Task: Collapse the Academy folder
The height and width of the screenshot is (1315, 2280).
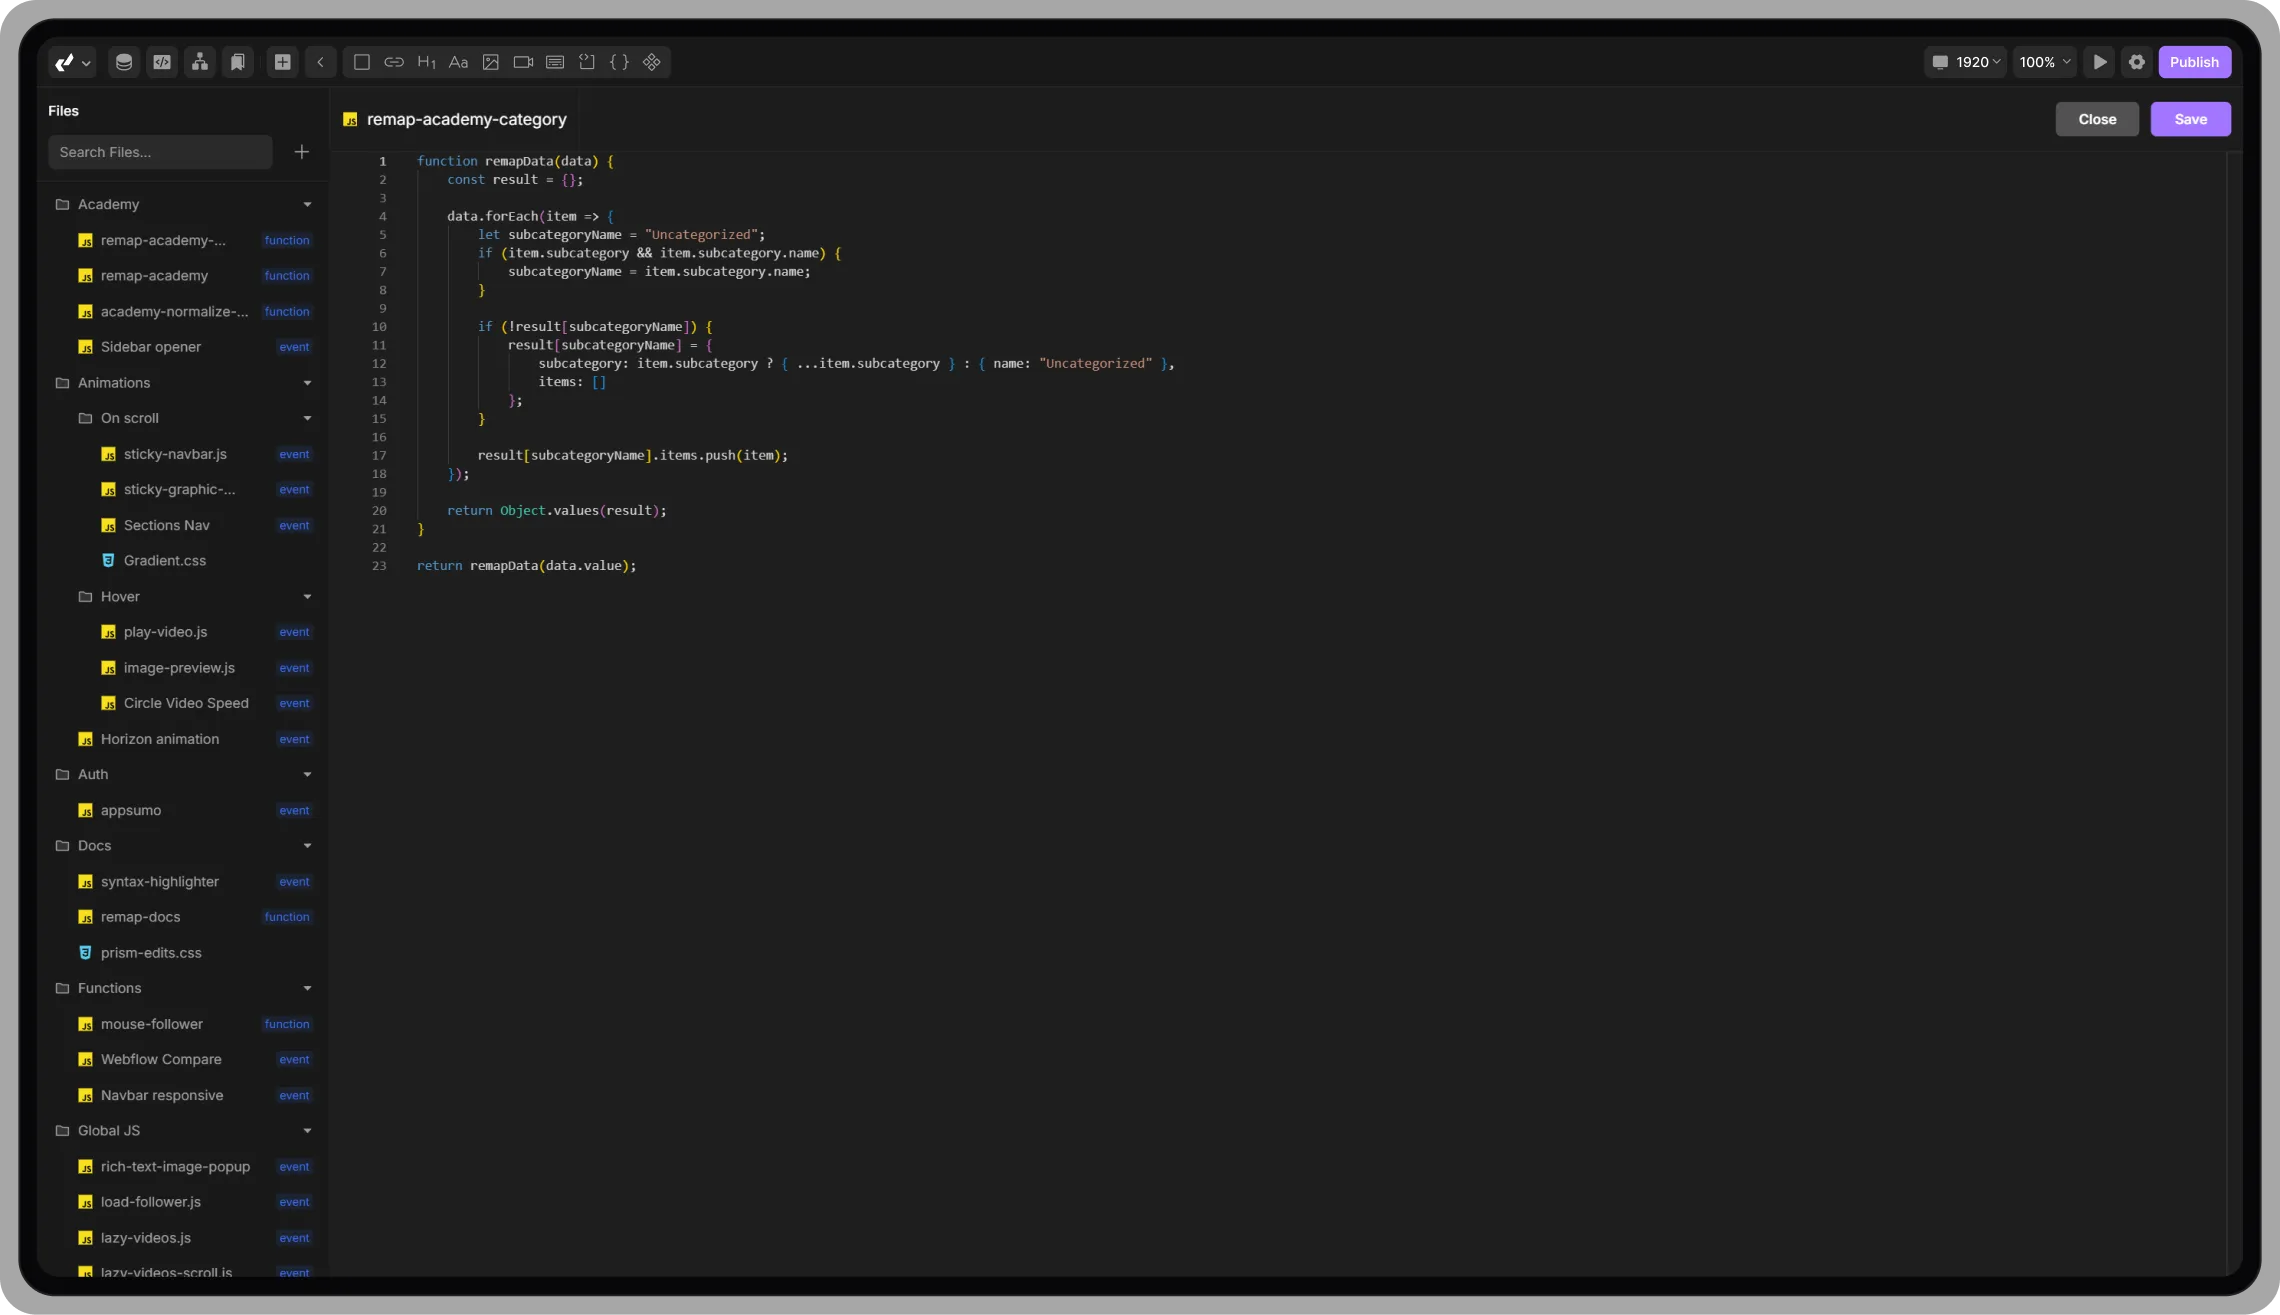Action: (308, 204)
